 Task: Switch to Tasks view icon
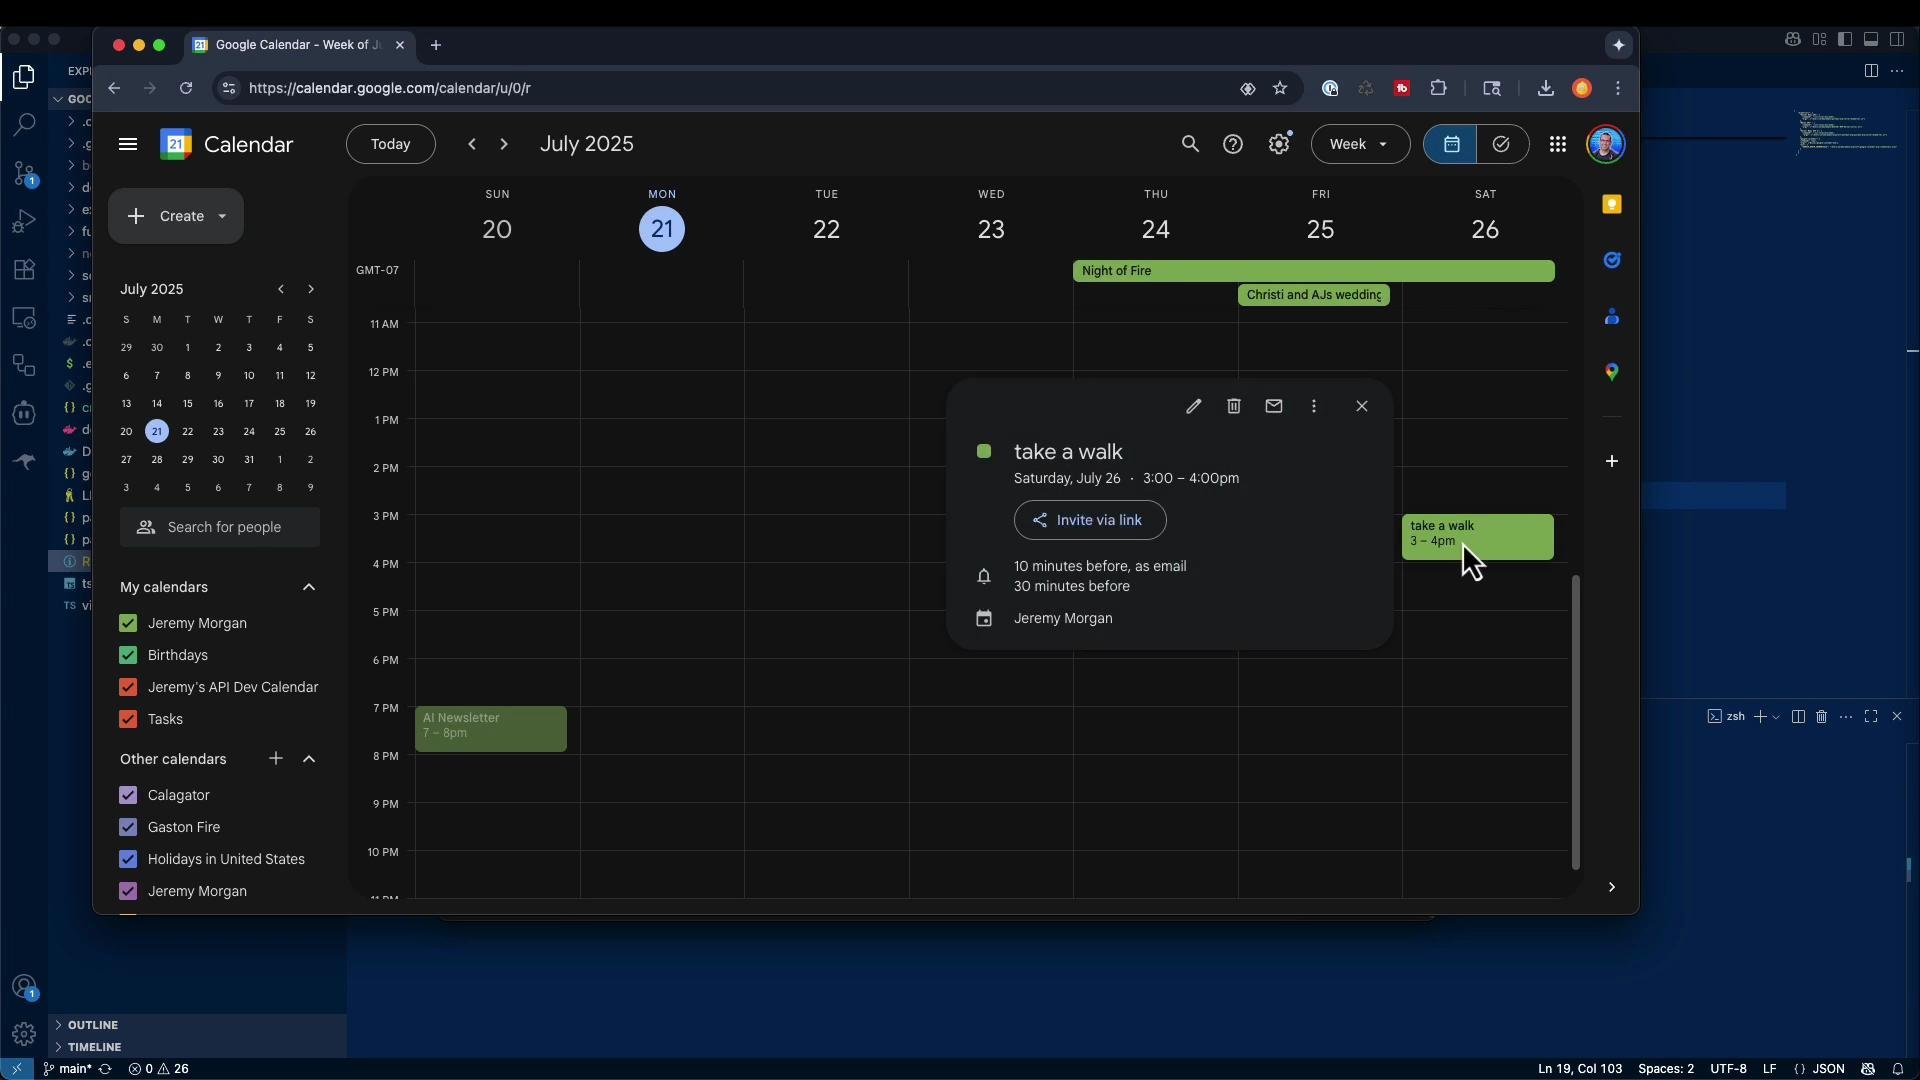(x=1501, y=144)
